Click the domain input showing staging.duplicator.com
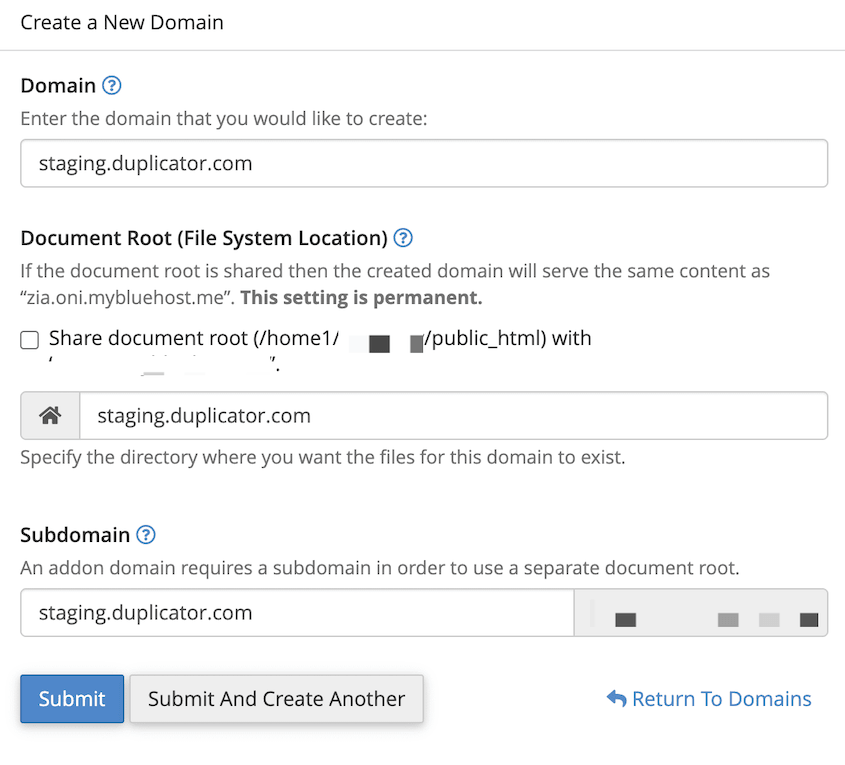Viewport: 845px width, 765px height. pyautogui.click(x=423, y=163)
